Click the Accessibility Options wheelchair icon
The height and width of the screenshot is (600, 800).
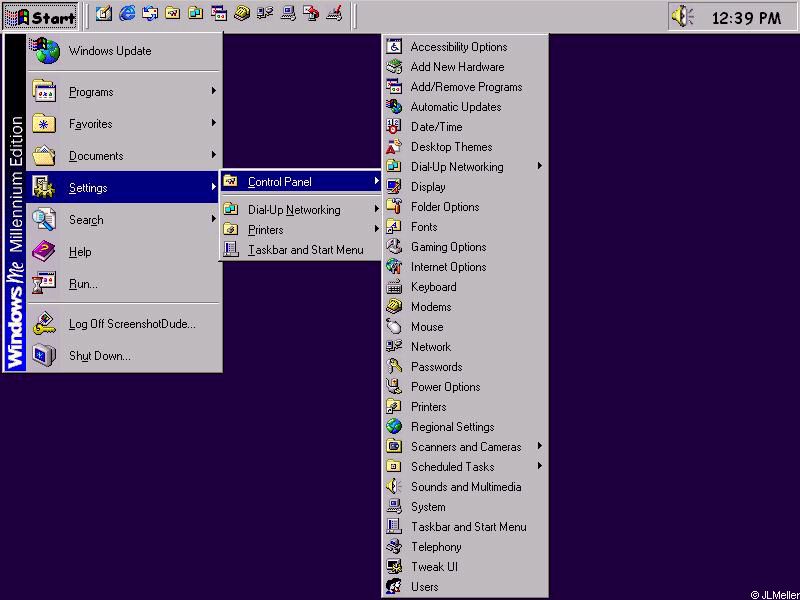394,46
